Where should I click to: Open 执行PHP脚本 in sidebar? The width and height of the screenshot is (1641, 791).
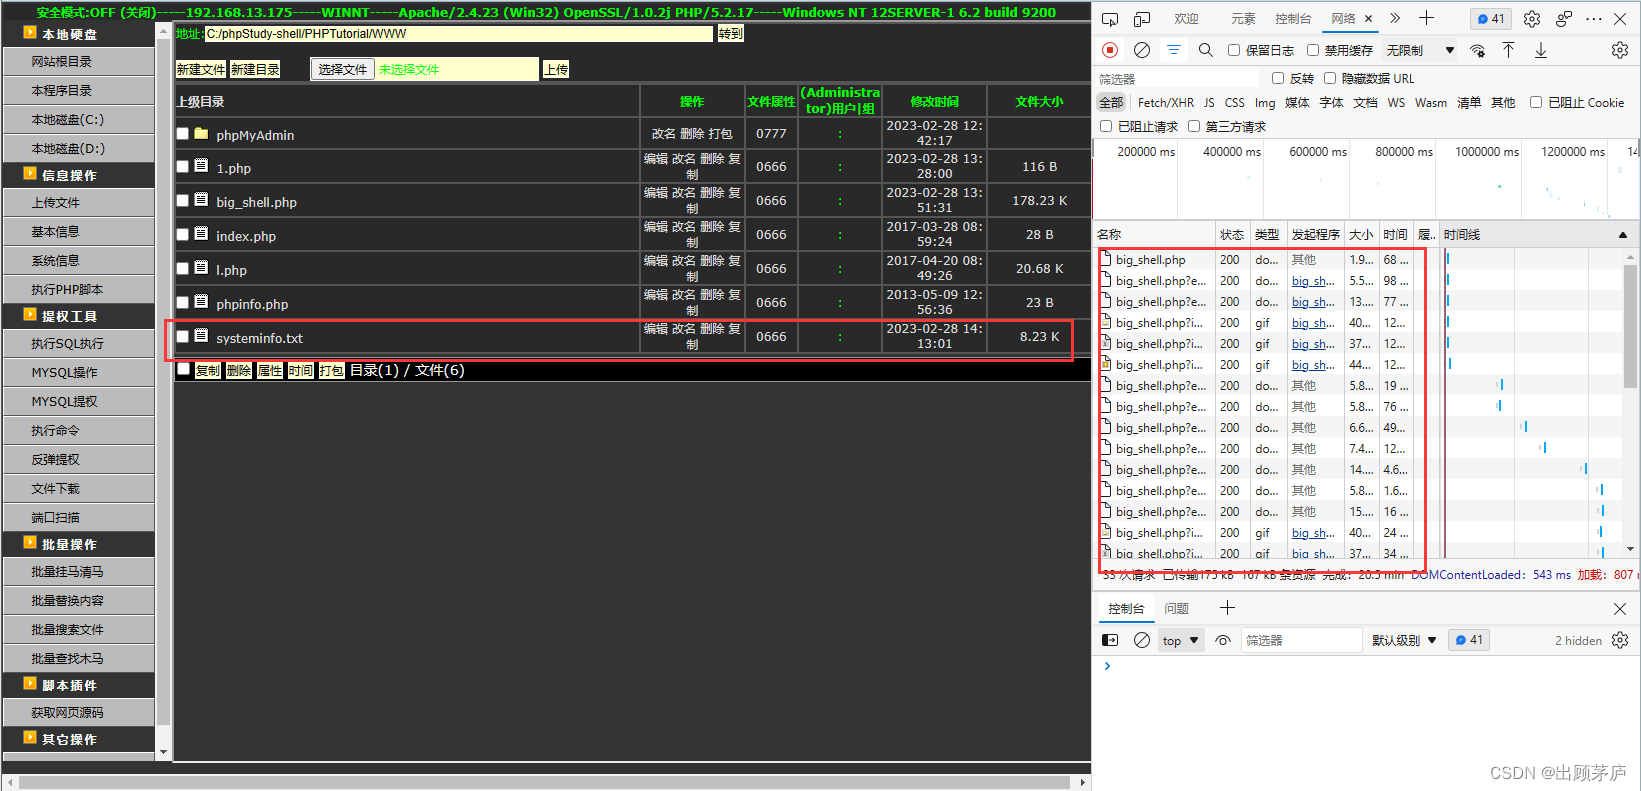[79, 289]
